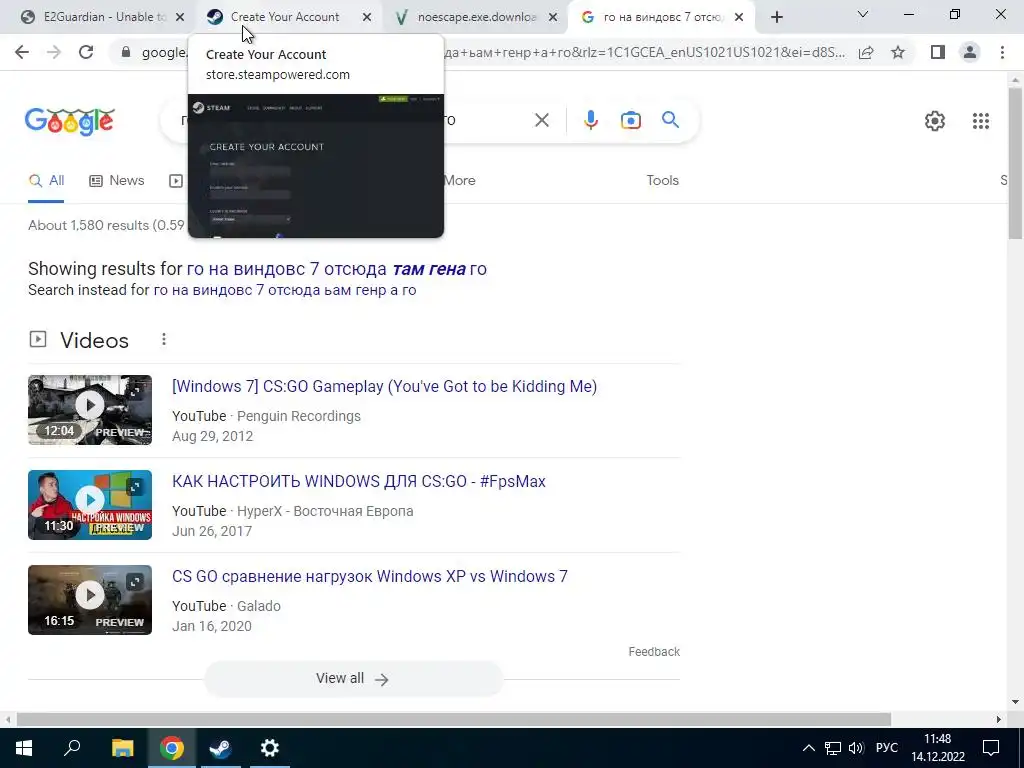This screenshot has width=1024, height=768.
Task: Clear the search query with X
Action: 541,120
